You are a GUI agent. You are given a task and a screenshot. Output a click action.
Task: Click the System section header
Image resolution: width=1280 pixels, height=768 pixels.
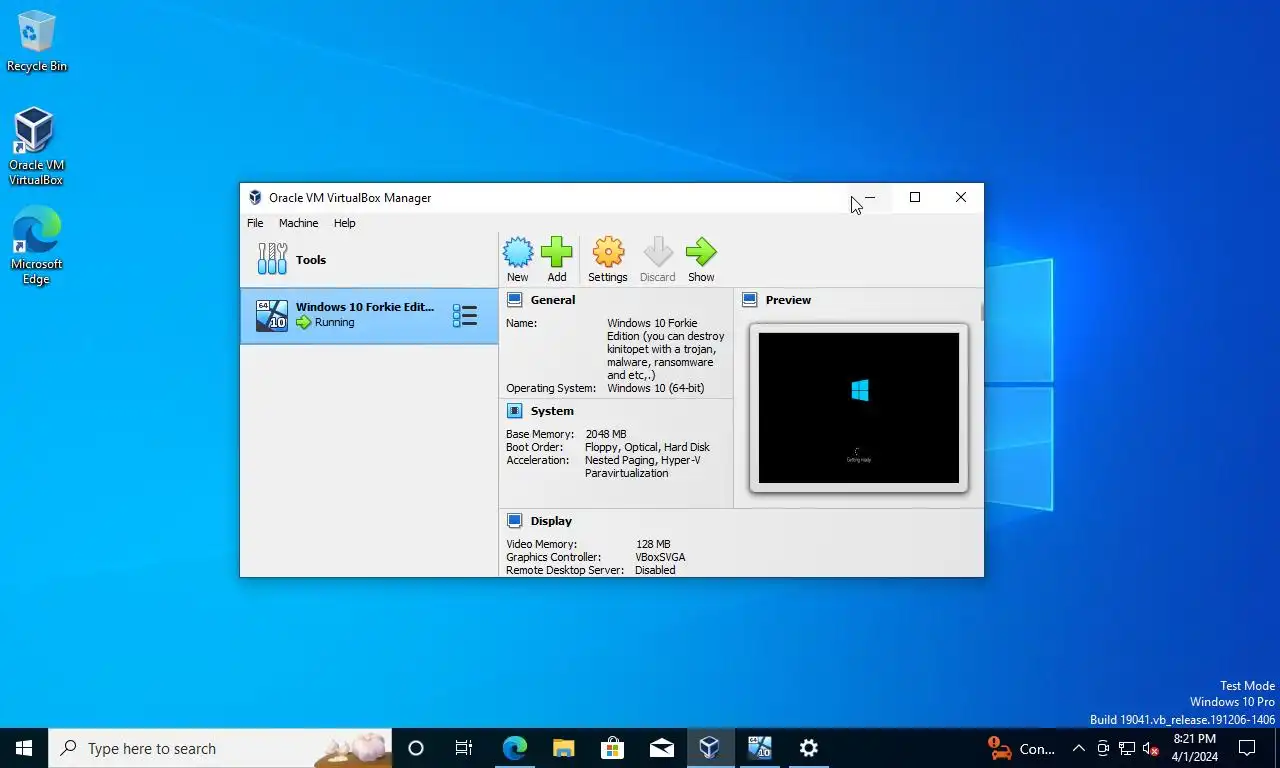[552, 411]
